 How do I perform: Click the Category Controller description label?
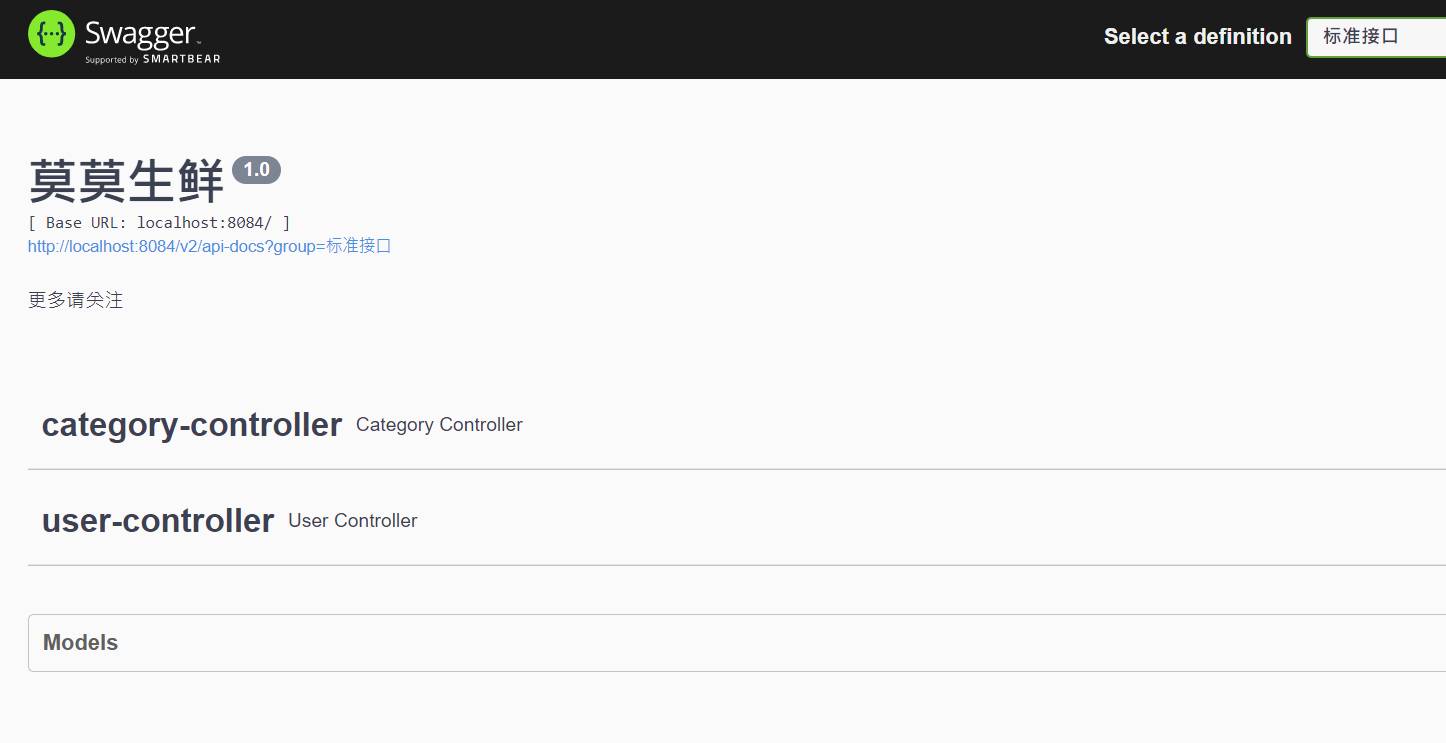[x=439, y=425]
